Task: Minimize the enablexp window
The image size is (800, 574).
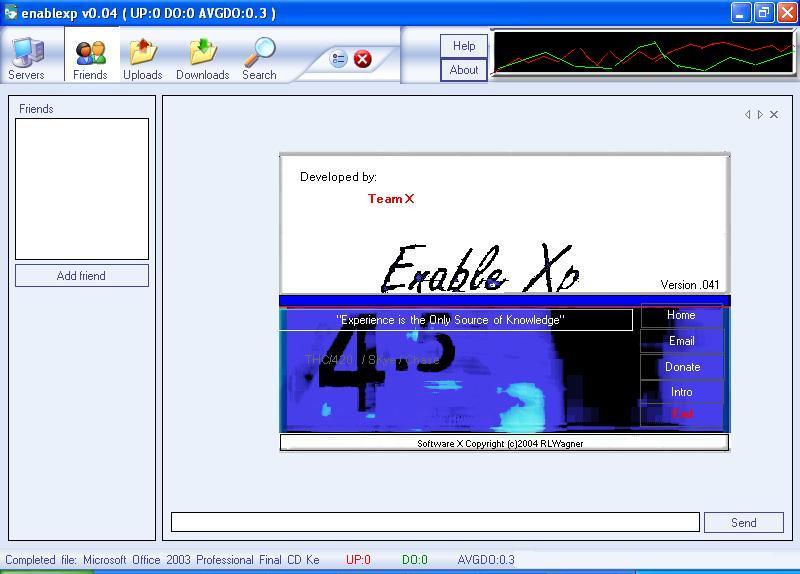Action: coord(740,13)
